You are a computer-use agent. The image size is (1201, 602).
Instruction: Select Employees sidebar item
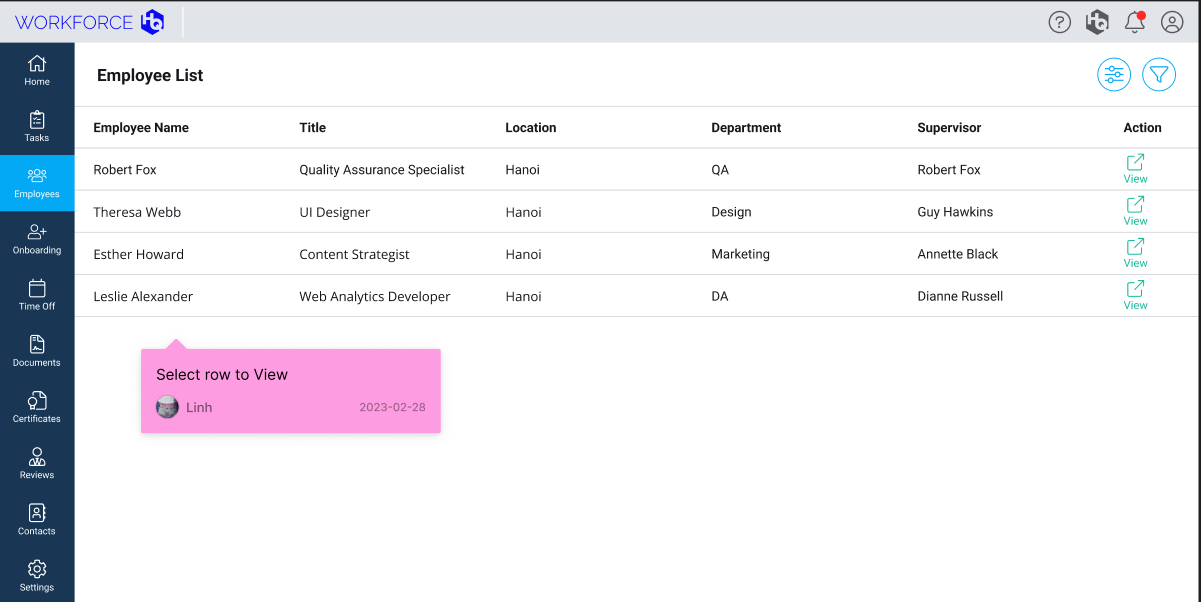pos(37,183)
